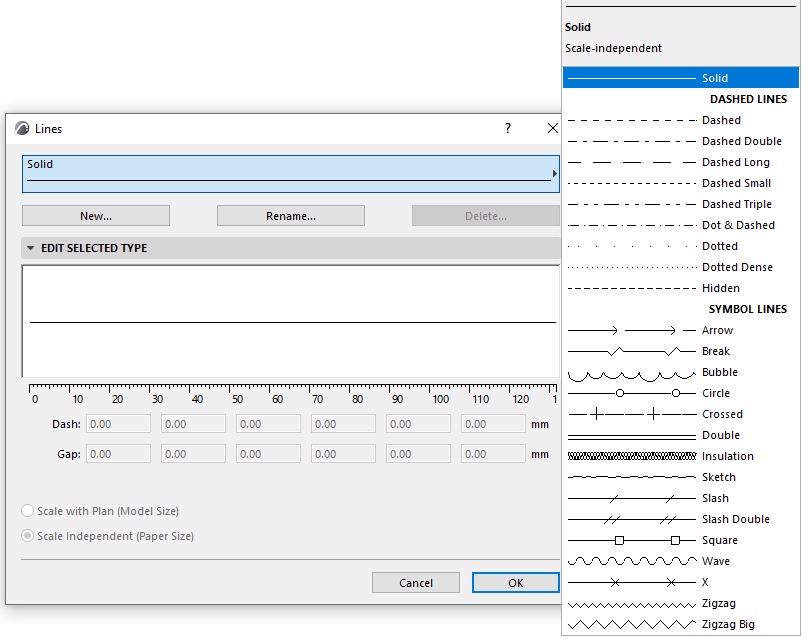
Task: Click the Archicad icon in Lines title bar
Action: [22, 128]
